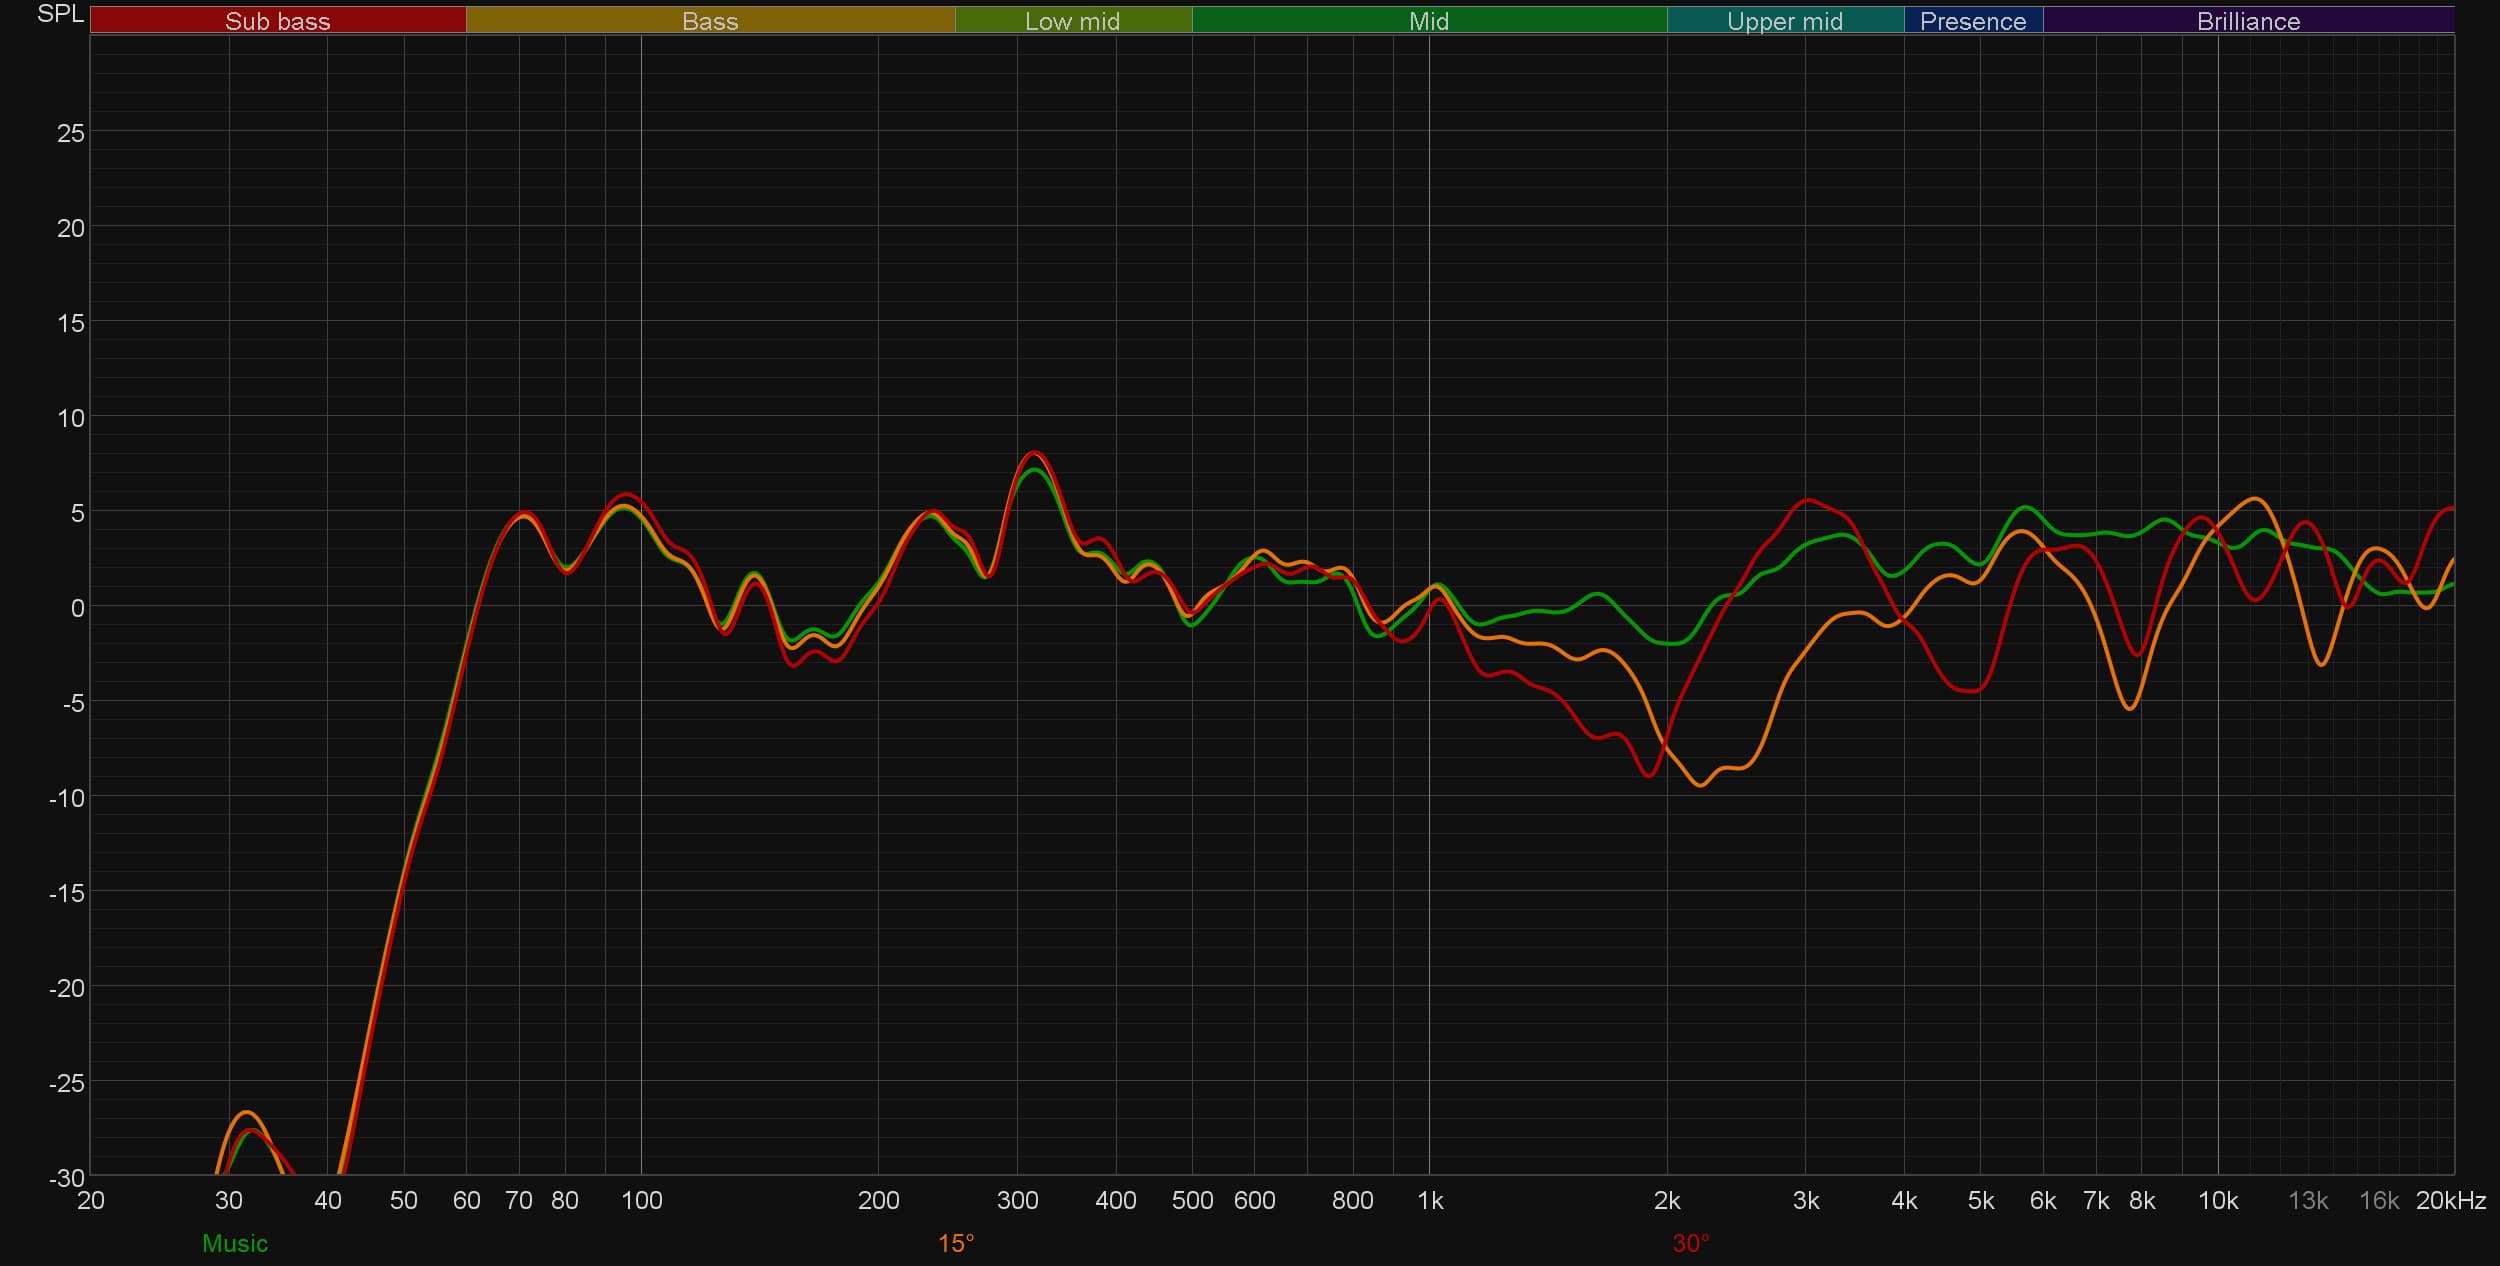Screen dimensions: 2500x1266
Task: Click the Bass band header
Action: tap(710, 21)
